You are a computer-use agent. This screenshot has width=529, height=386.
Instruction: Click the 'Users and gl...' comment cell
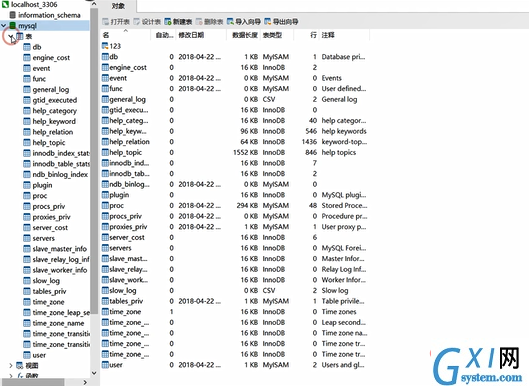[343, 365]
